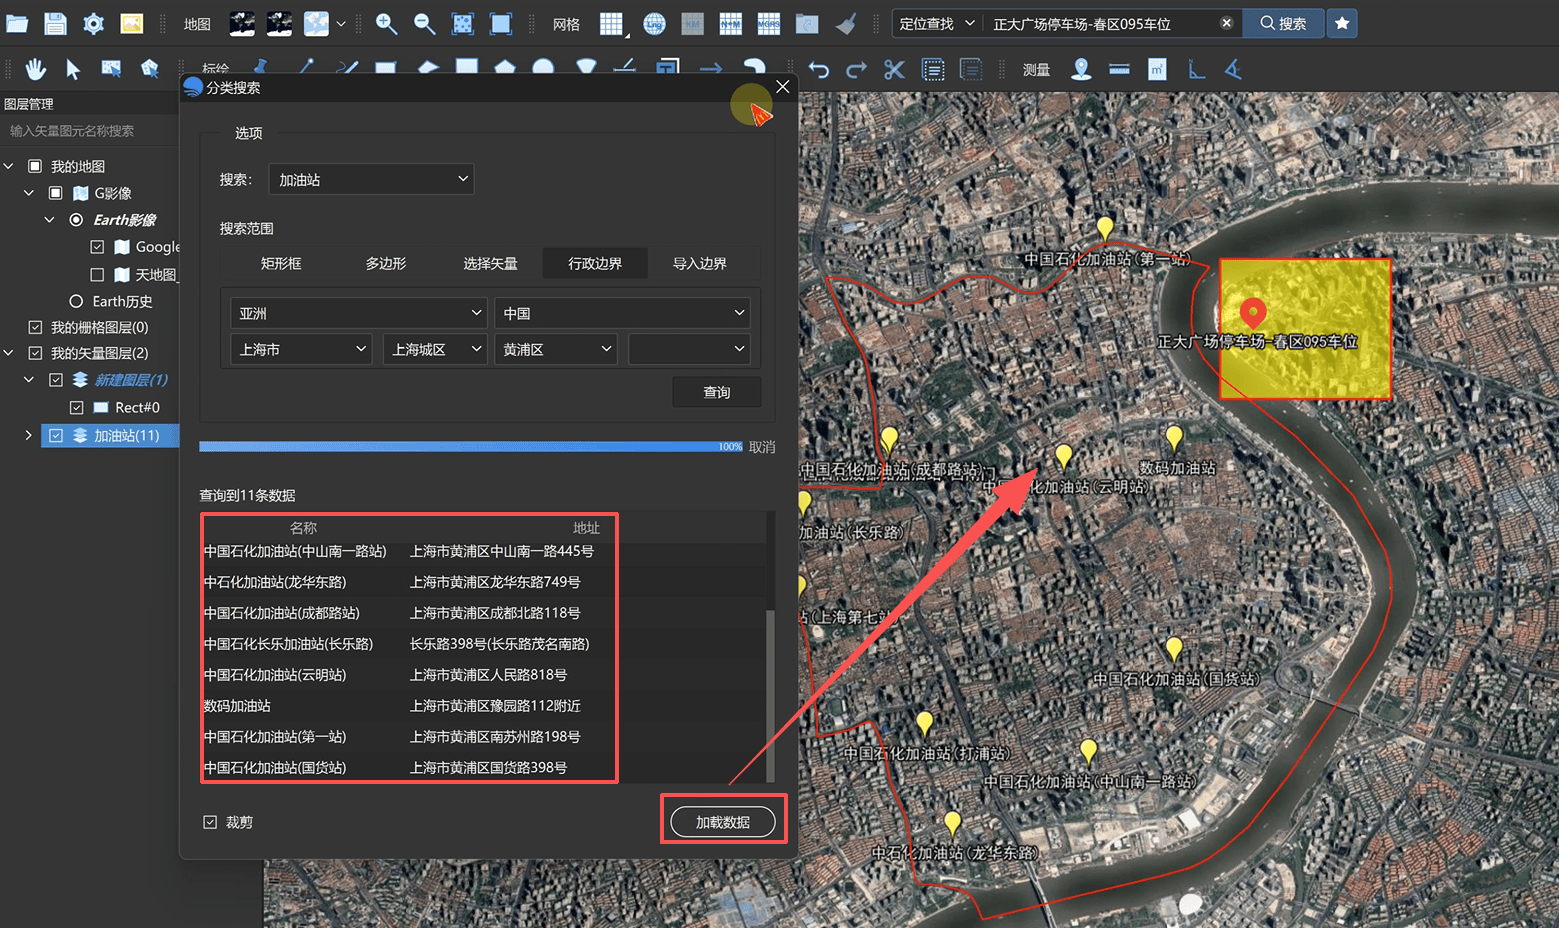Image resolution: width=1559 pixels, height=928 pixels.
Task: Click 取消 next to progress bar
Action: [762, 447]
